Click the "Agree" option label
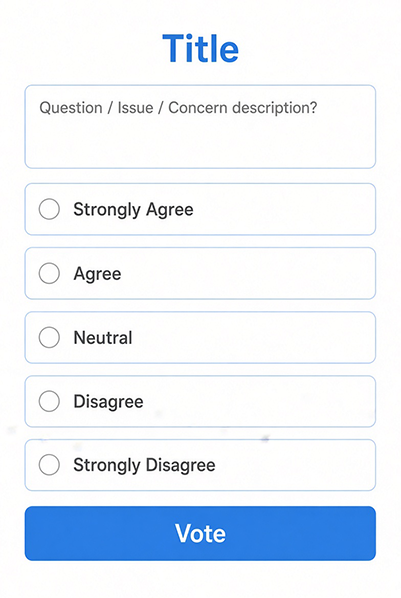Image resolution: width=401 pixels, height=598 pixels. click(97, 274)
